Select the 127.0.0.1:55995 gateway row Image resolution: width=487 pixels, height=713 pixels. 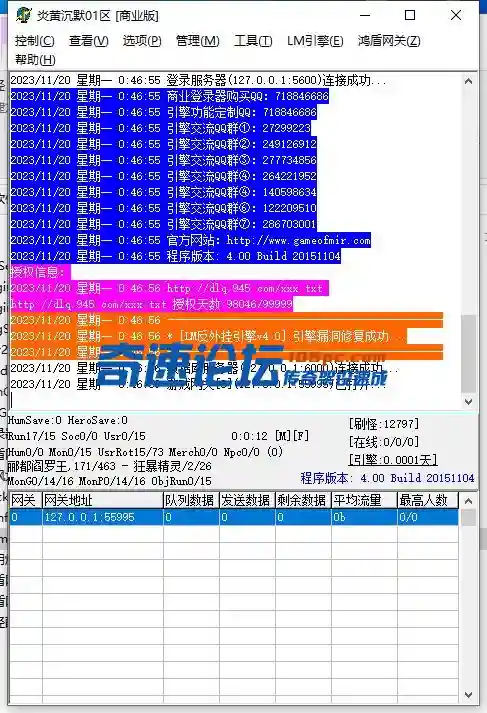point(234,517)
